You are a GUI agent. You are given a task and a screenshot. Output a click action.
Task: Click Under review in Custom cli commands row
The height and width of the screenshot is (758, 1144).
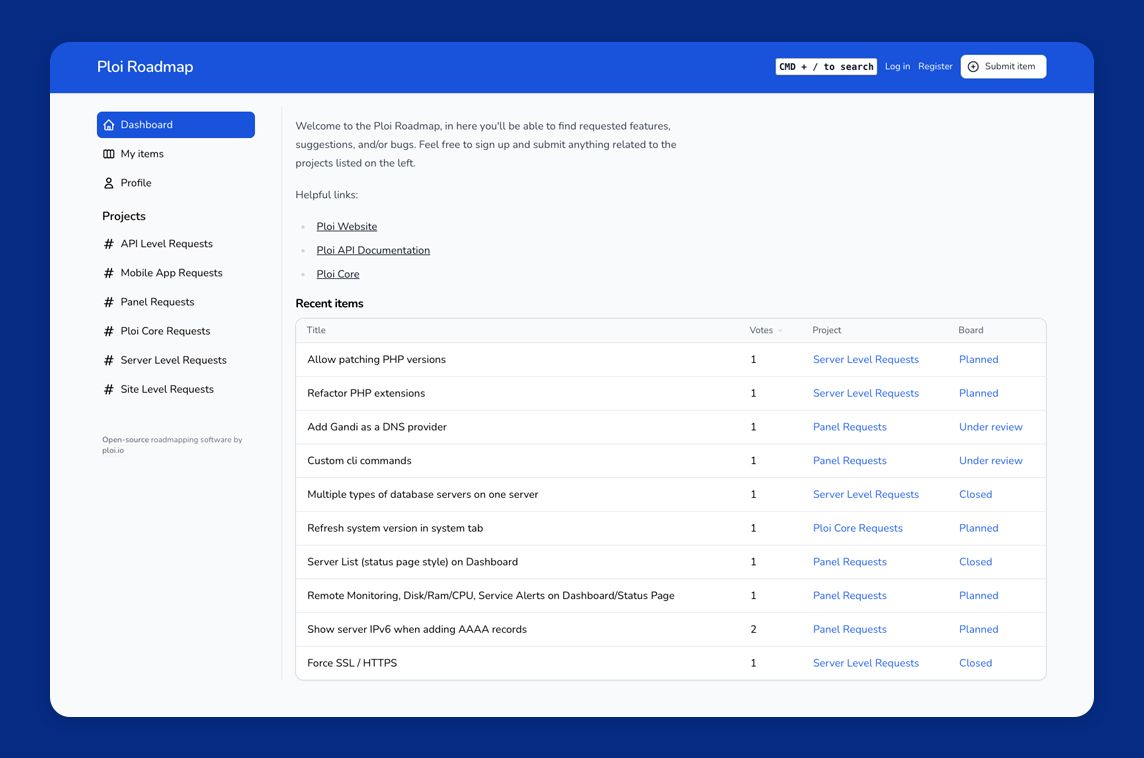pos(990,461)
